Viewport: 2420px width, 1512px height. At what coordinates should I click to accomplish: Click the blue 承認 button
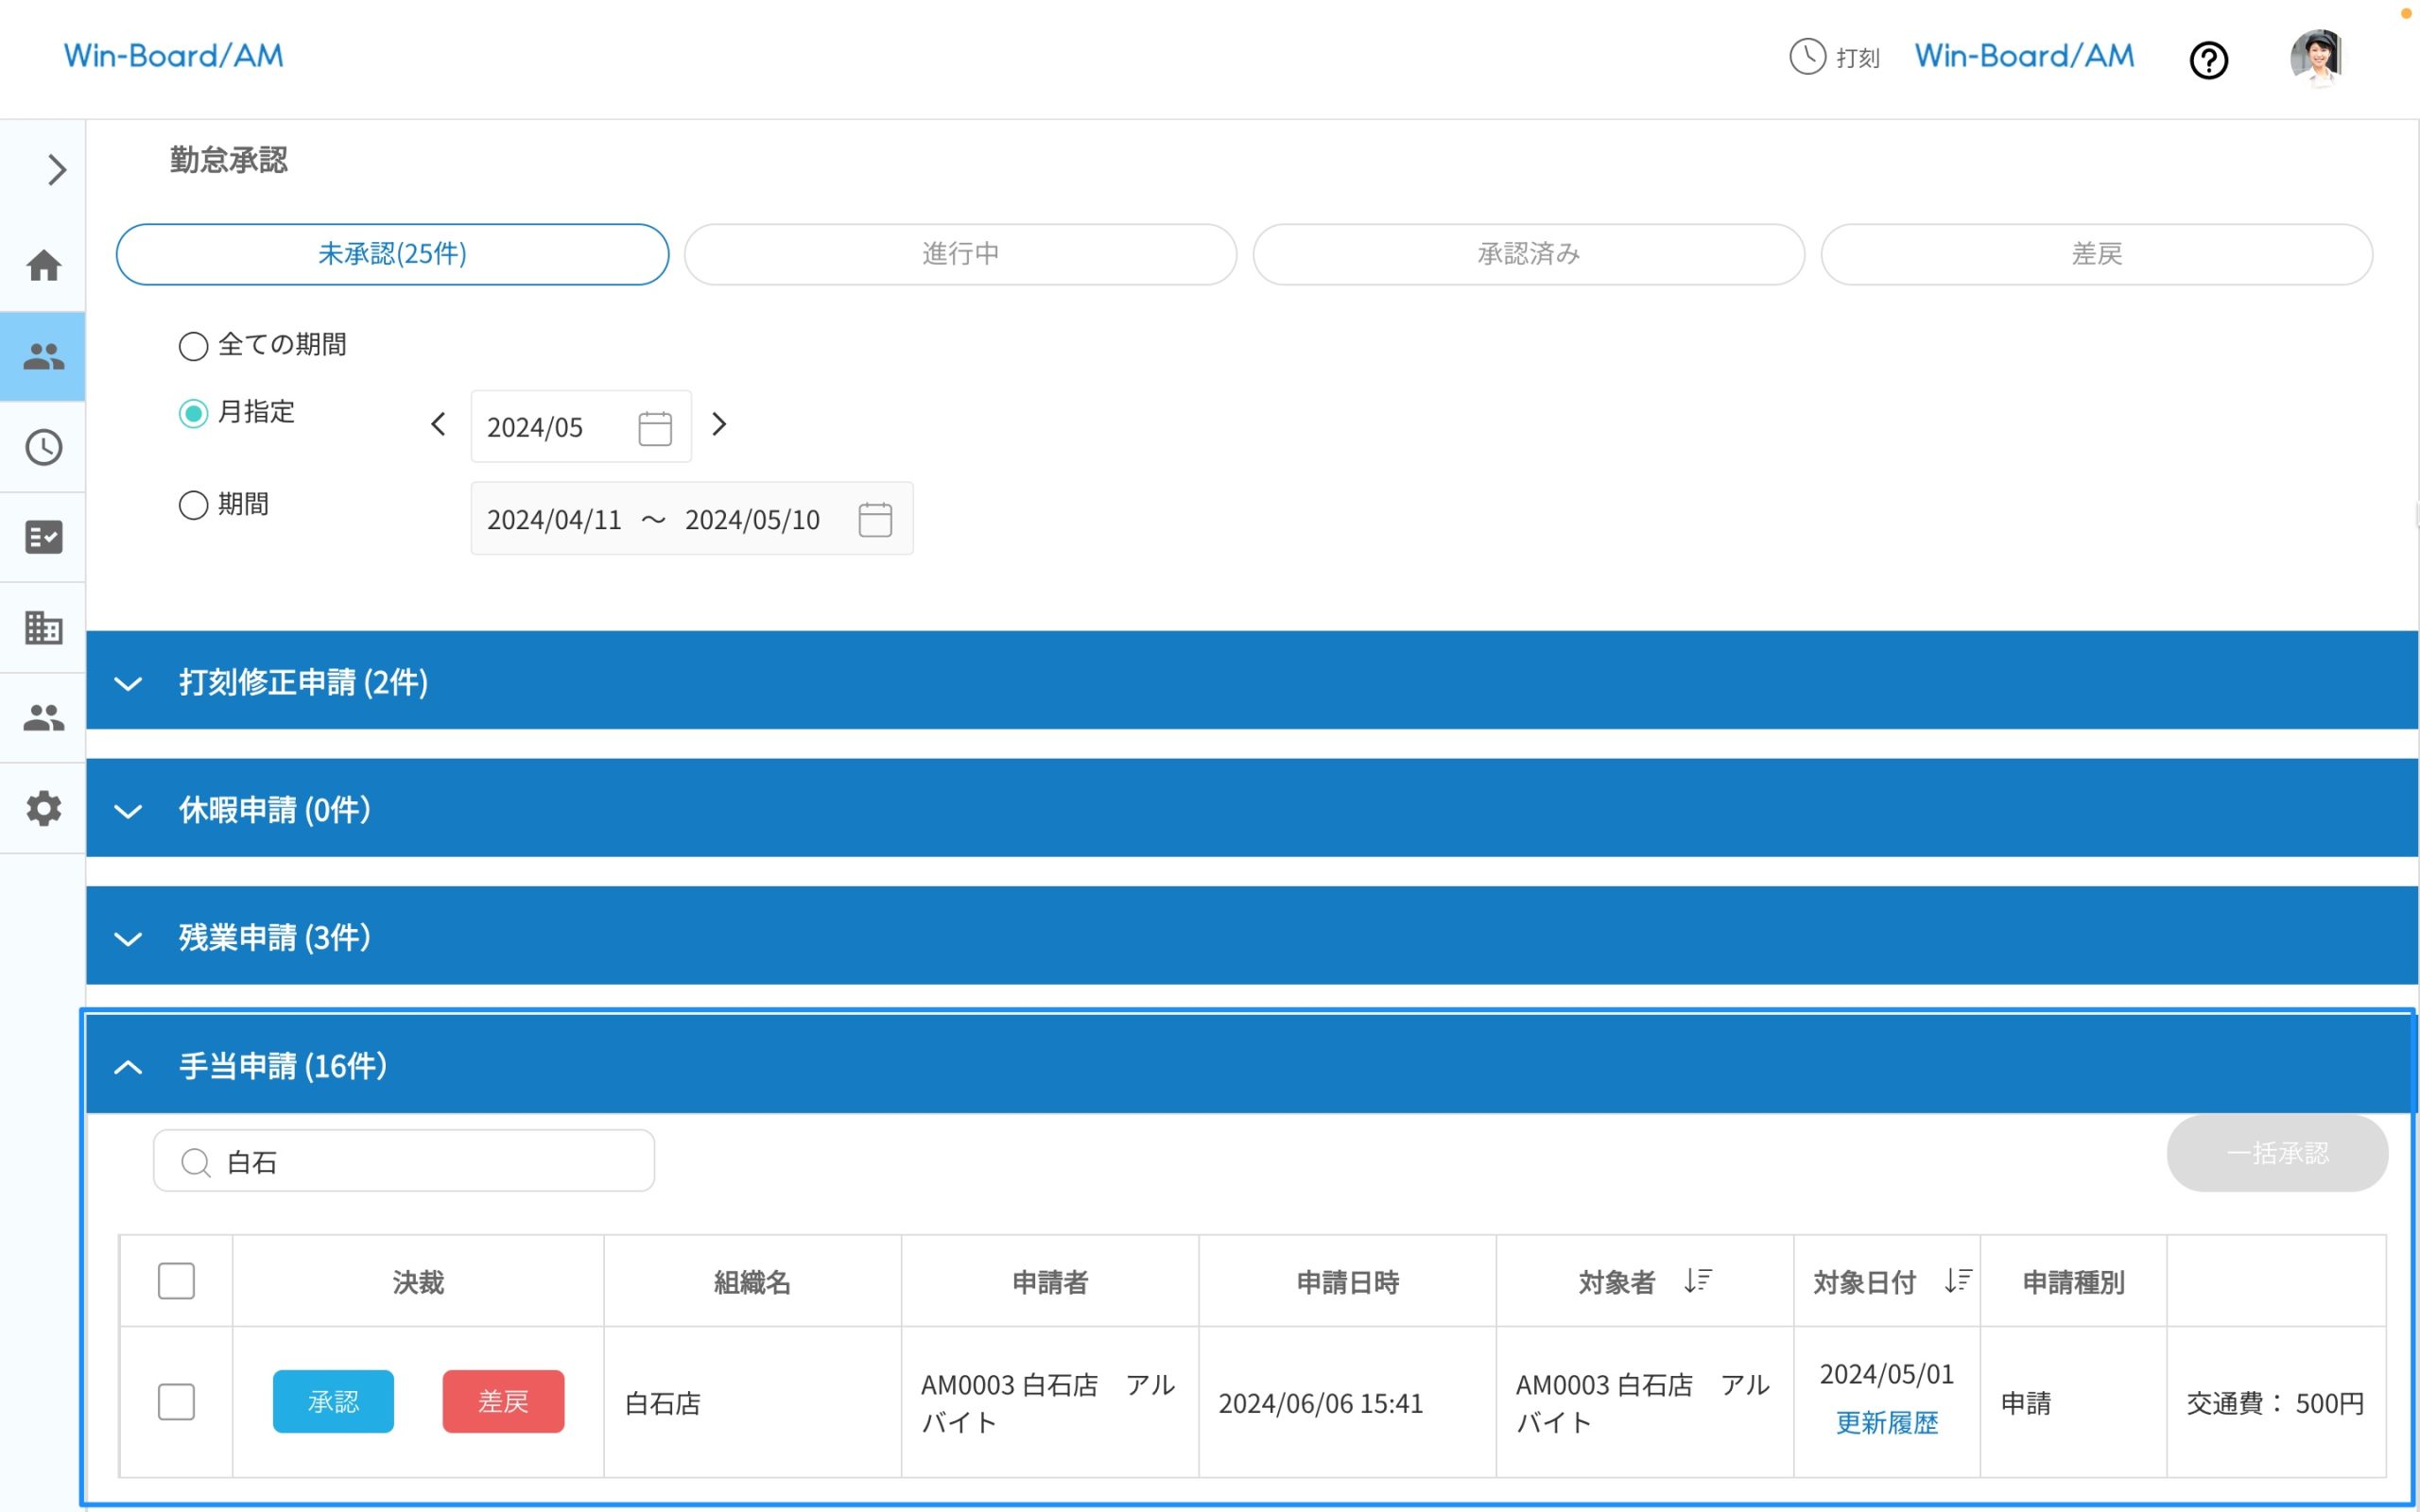pyautogui.click(x=333, y=1402)
